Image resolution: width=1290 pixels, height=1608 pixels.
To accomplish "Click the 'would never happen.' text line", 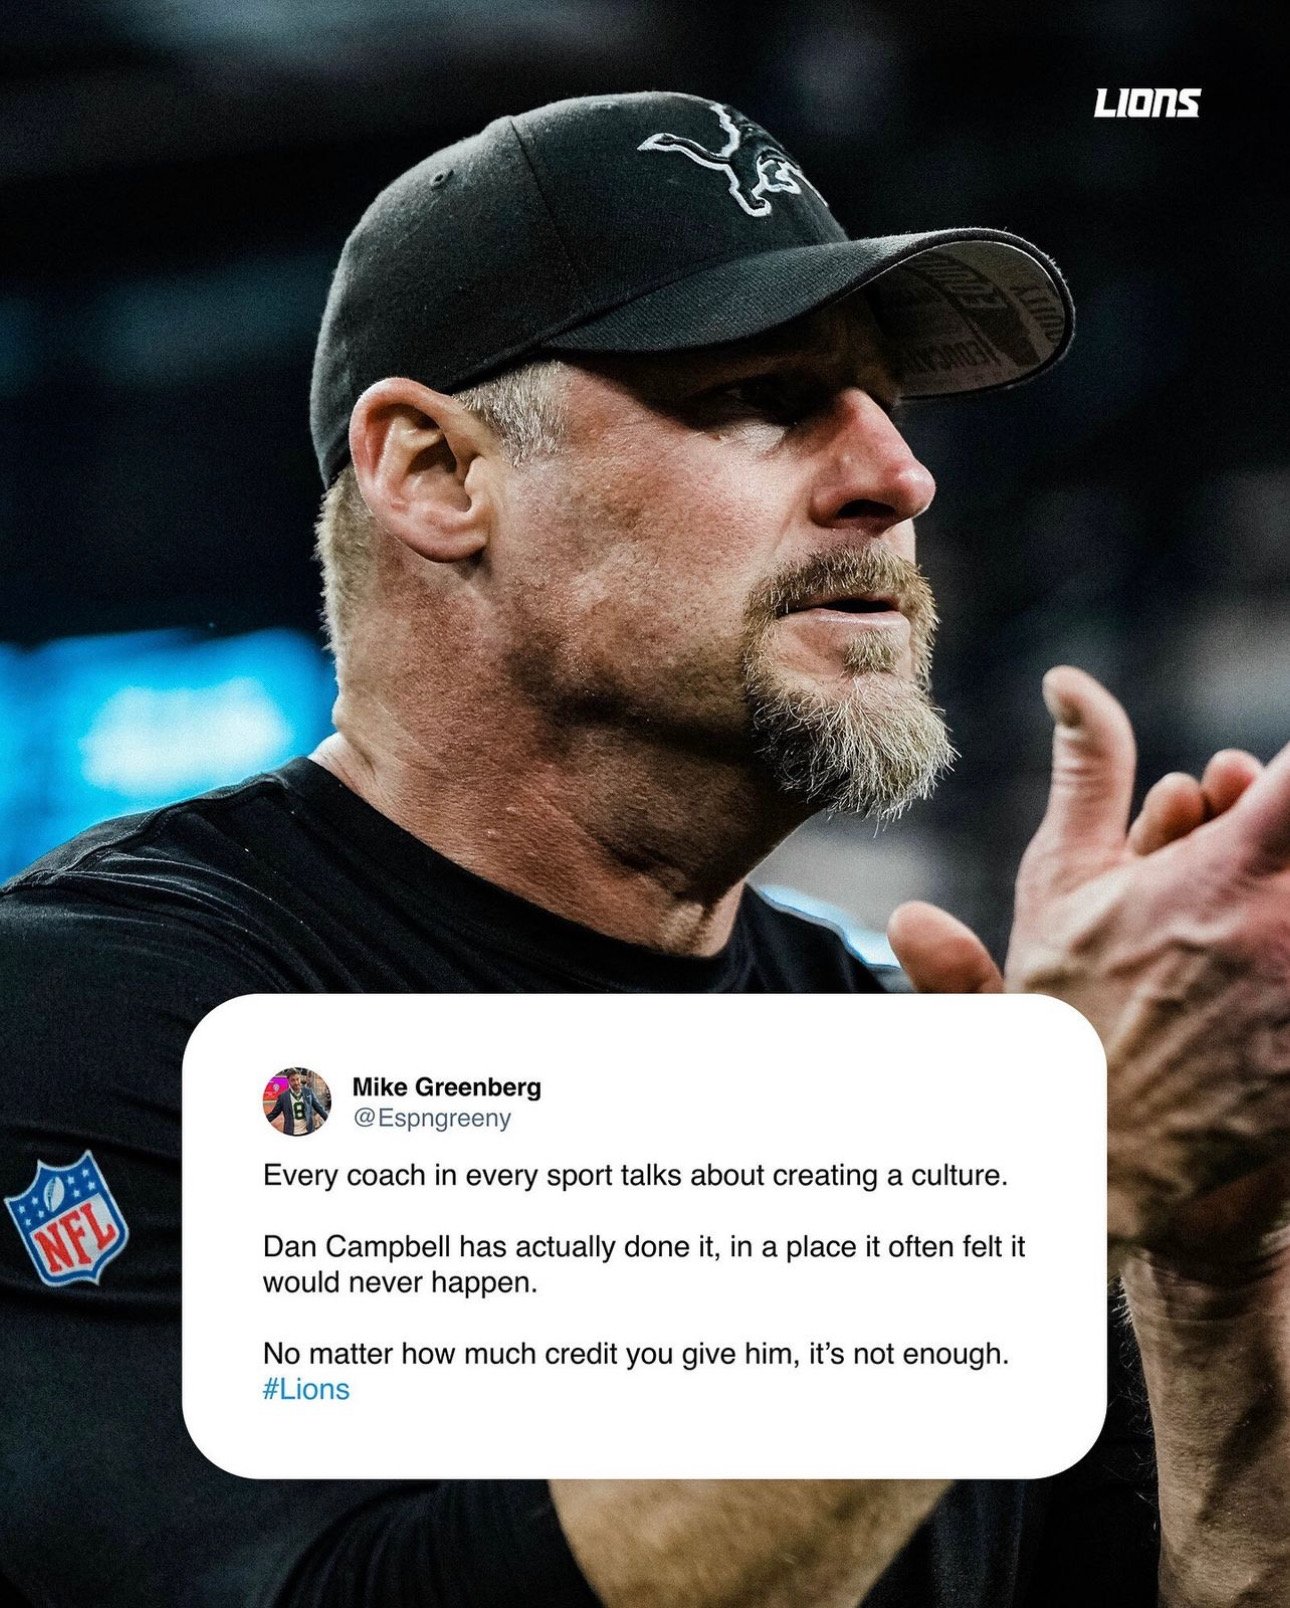I will 400,1283.
